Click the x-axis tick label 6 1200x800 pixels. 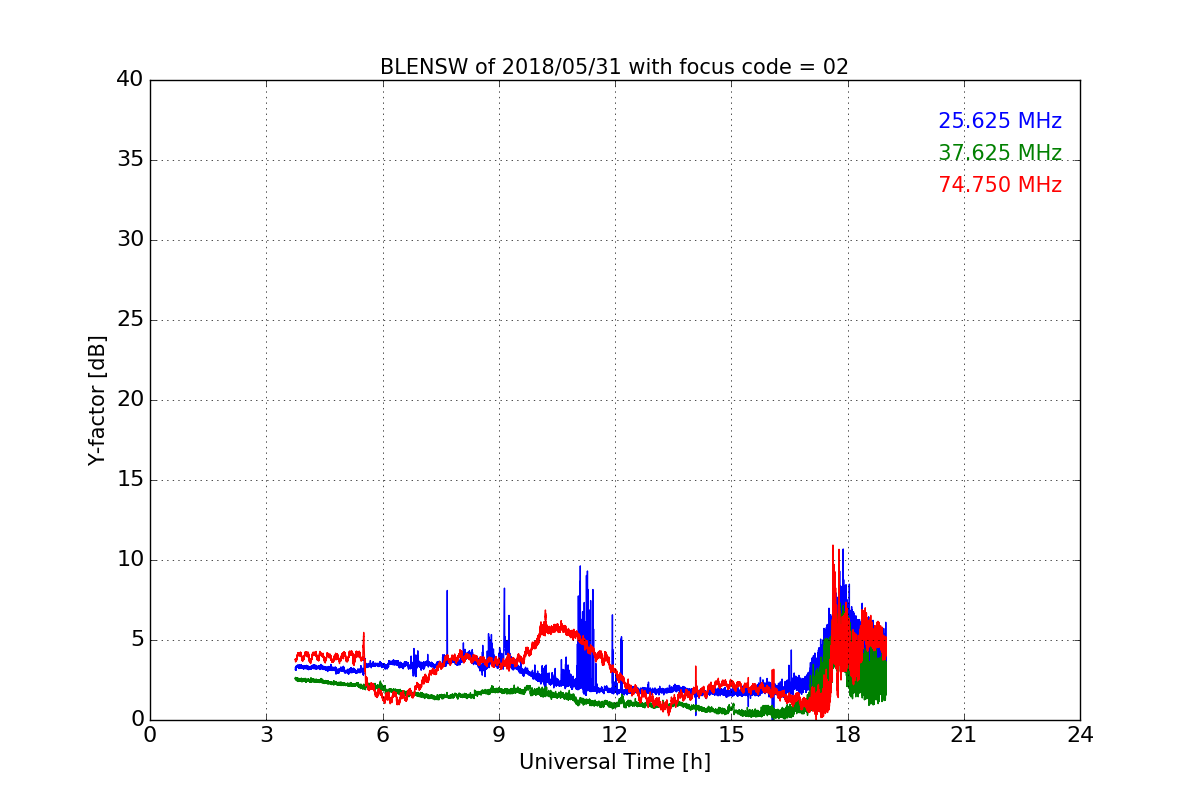(382, 735)
